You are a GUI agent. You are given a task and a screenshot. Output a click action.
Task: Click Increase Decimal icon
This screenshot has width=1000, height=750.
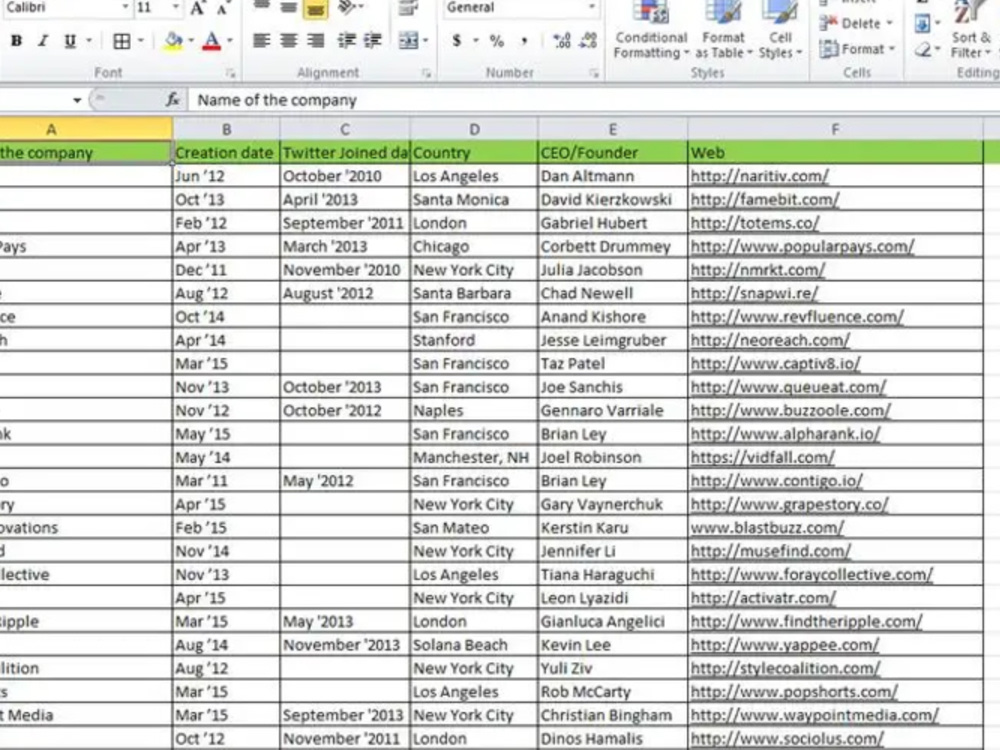pyautogui.click(x=562, y=41)
